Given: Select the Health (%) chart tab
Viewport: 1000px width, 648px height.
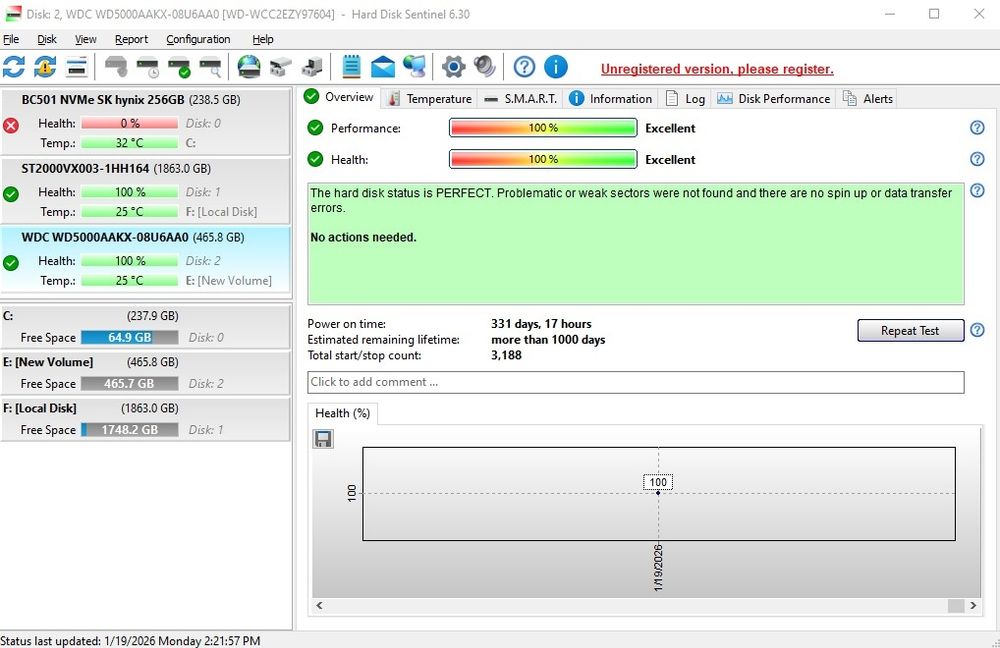Looking at the screenshot, I should pyautogui.click(x=342, y=413).
